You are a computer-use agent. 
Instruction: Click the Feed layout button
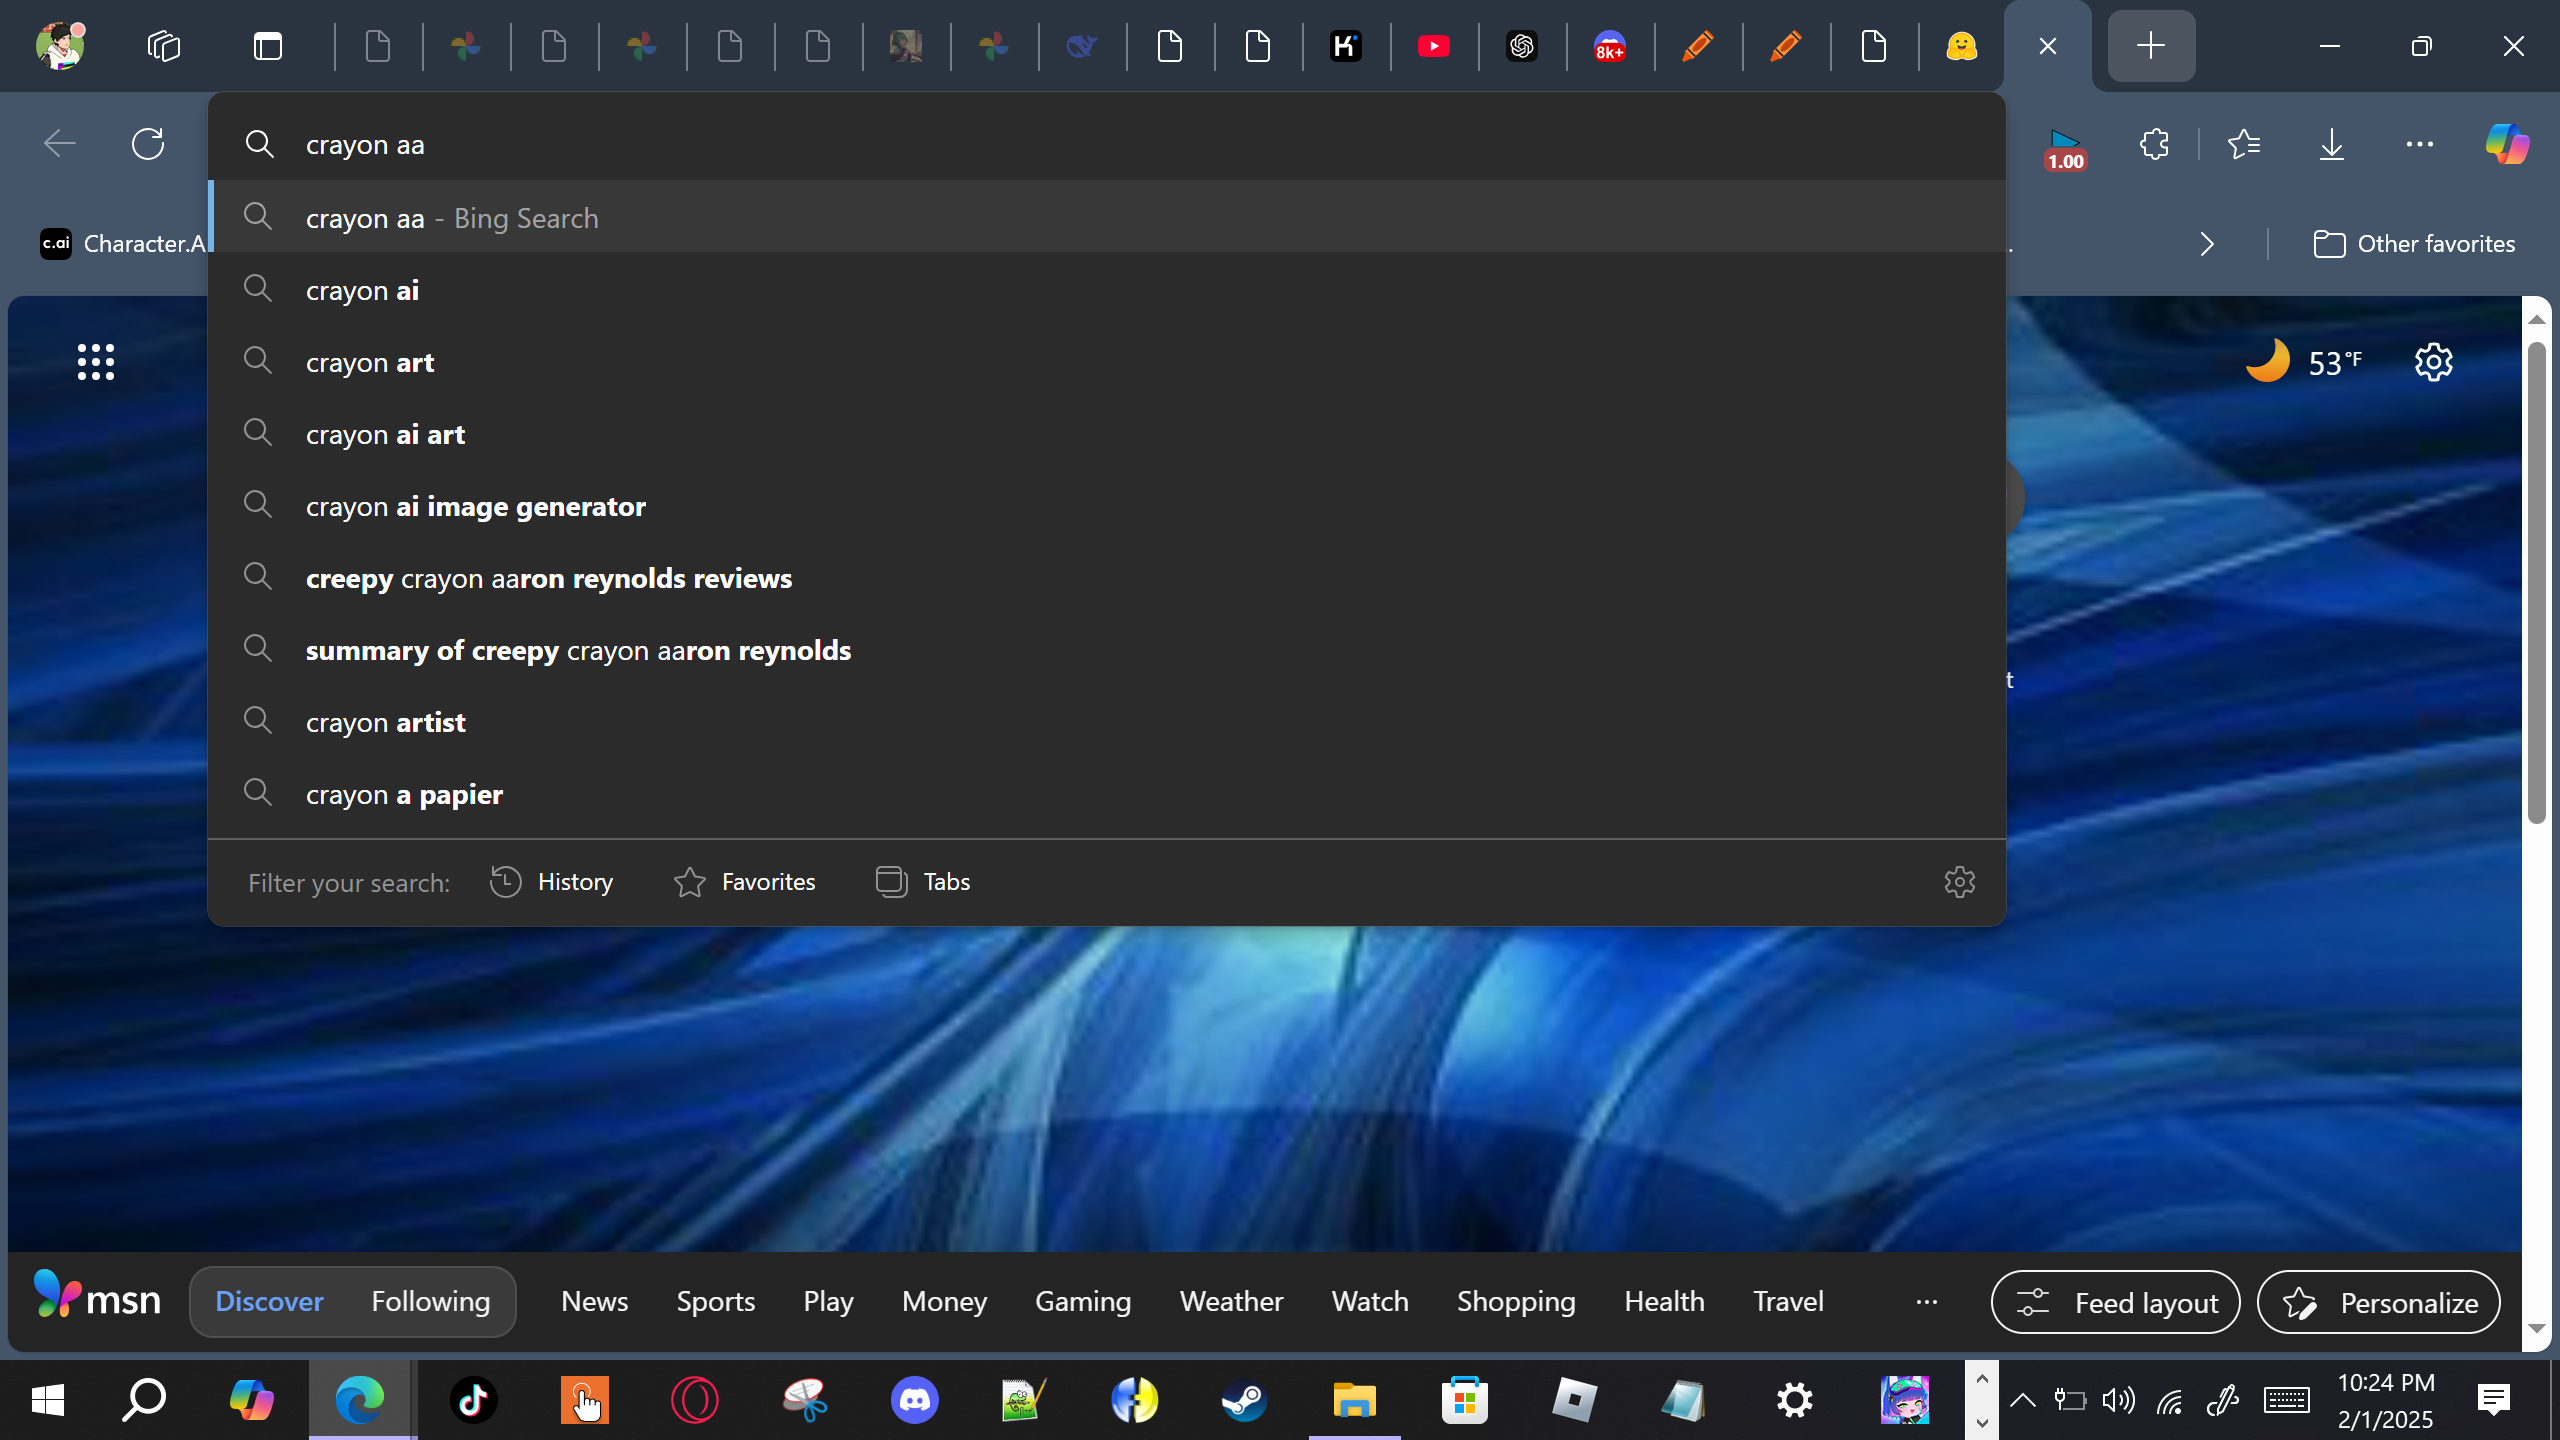click(x=2115, y=1302)
